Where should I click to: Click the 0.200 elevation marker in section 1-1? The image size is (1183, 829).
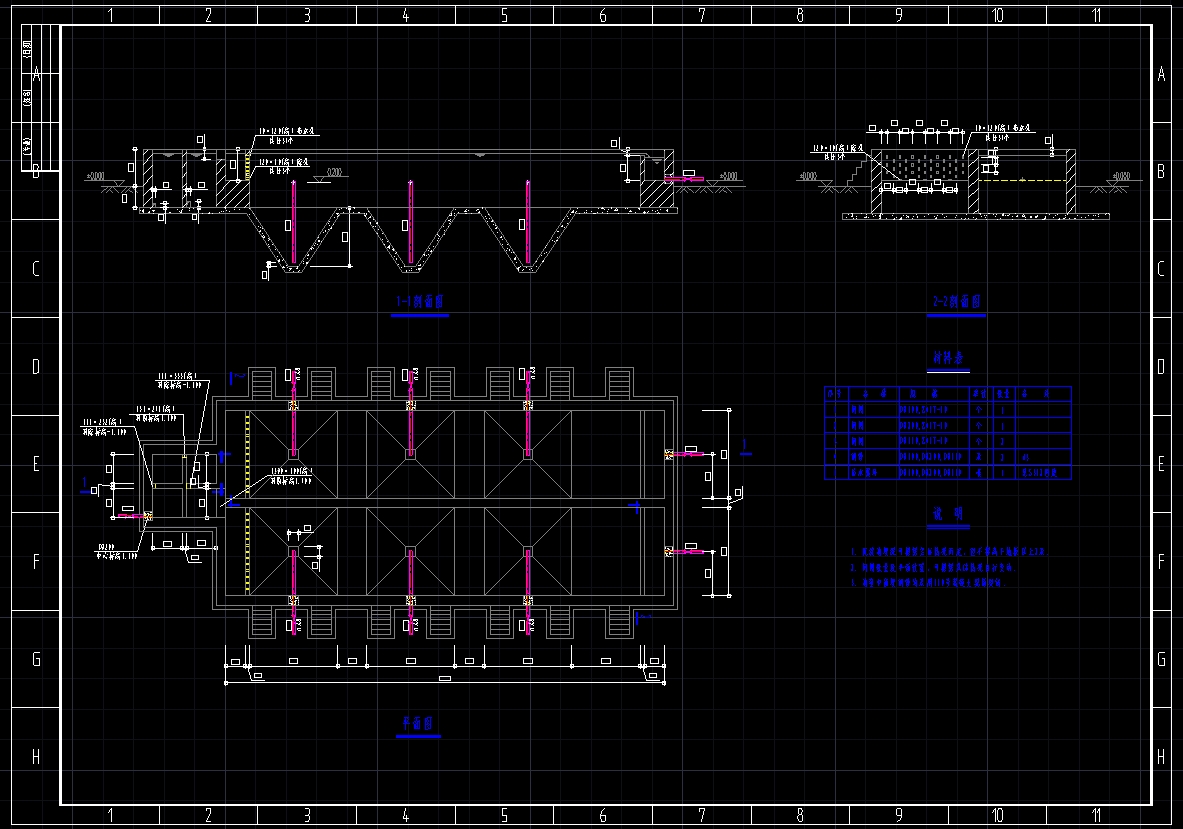click(x=335, y=173)
